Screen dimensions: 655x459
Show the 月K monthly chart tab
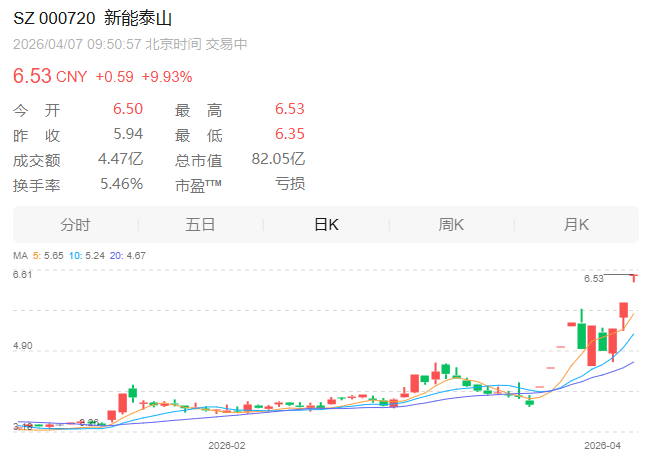576,225
